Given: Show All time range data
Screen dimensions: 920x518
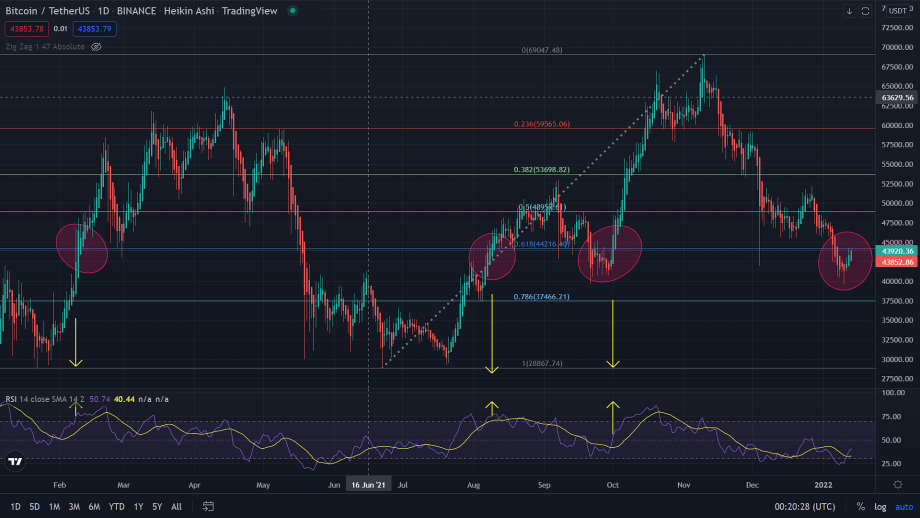Looking at the screenshot, I should click(x=177, y=506).
